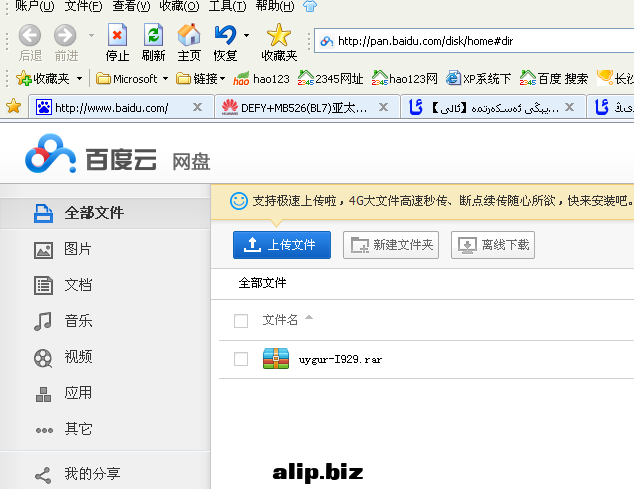The height and width of the screenshot is (489, 634).
Task: Tick the select-all checkbox in file header
Action: point(240,321)
